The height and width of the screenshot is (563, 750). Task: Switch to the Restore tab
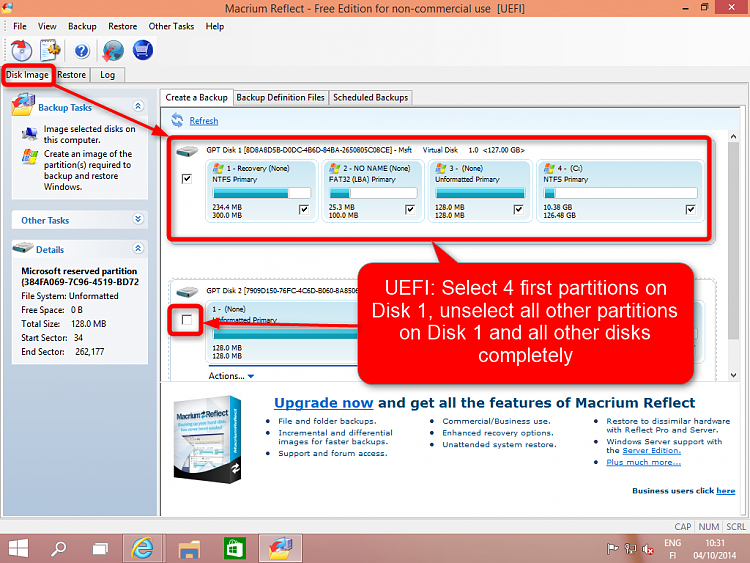point(72,75)
